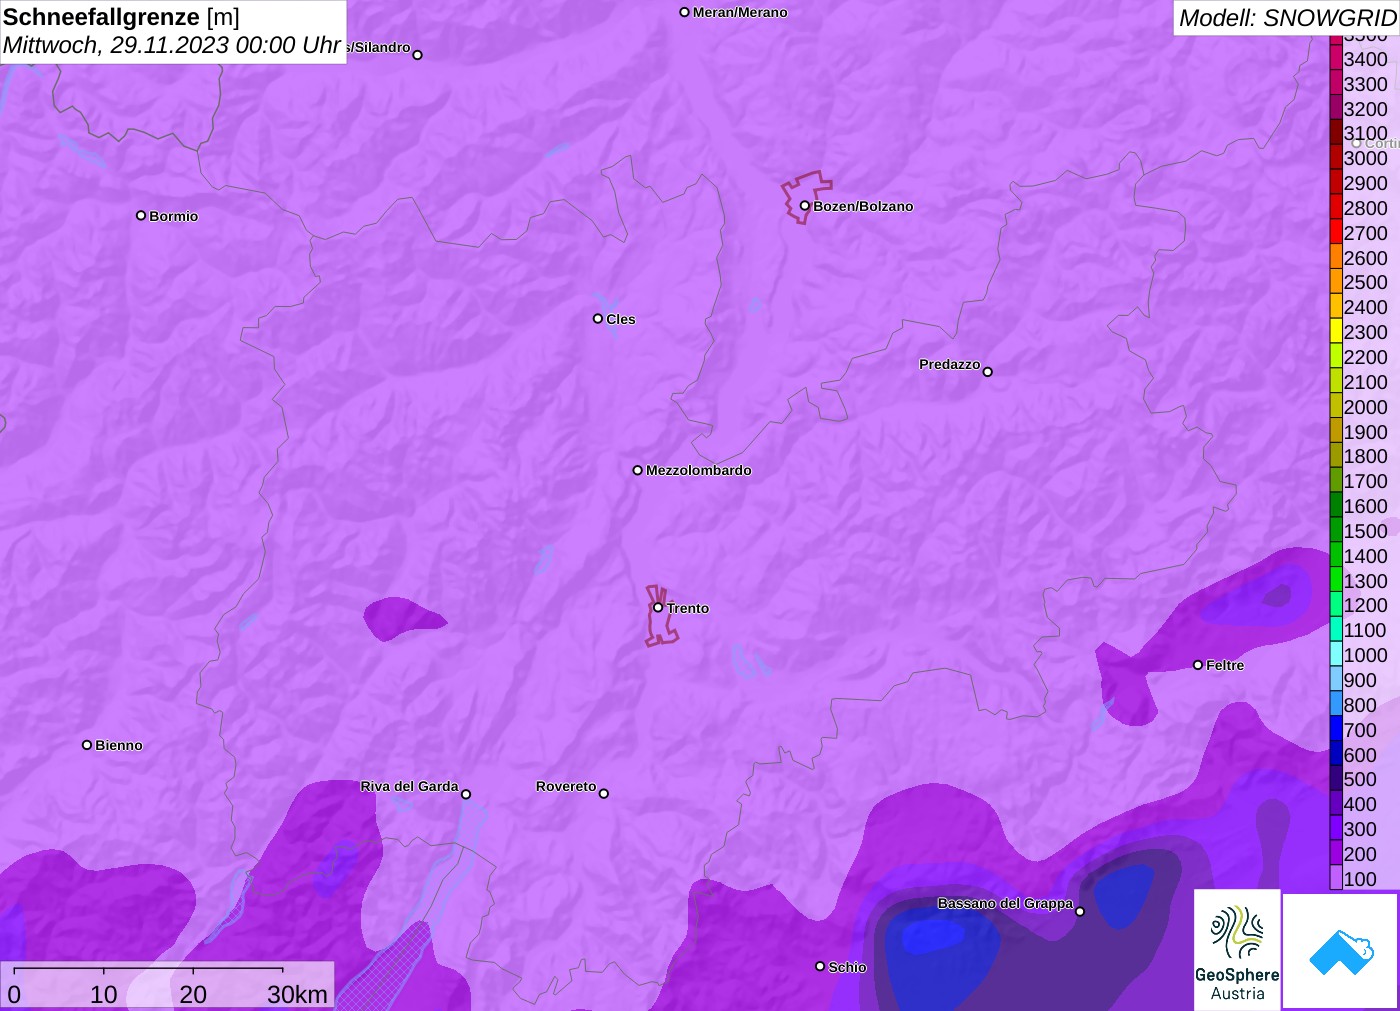Select the Riva del Garda marker dot
Viewport: 1400px width, 1011px height.
pyautogui.click(x=466, y=794)
